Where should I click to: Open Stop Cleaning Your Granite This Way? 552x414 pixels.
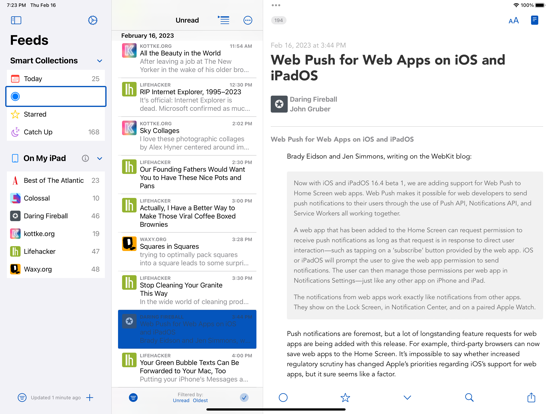tap(187, 290)
